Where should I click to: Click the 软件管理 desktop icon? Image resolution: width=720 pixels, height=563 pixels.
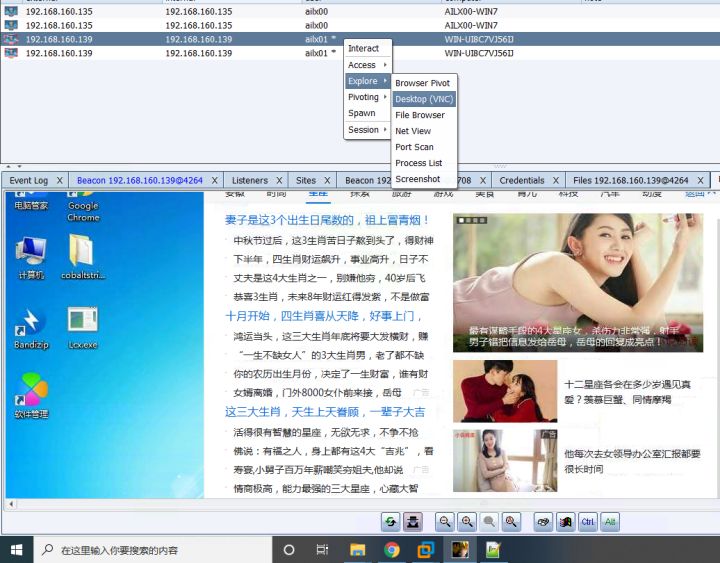coord(31,396)
